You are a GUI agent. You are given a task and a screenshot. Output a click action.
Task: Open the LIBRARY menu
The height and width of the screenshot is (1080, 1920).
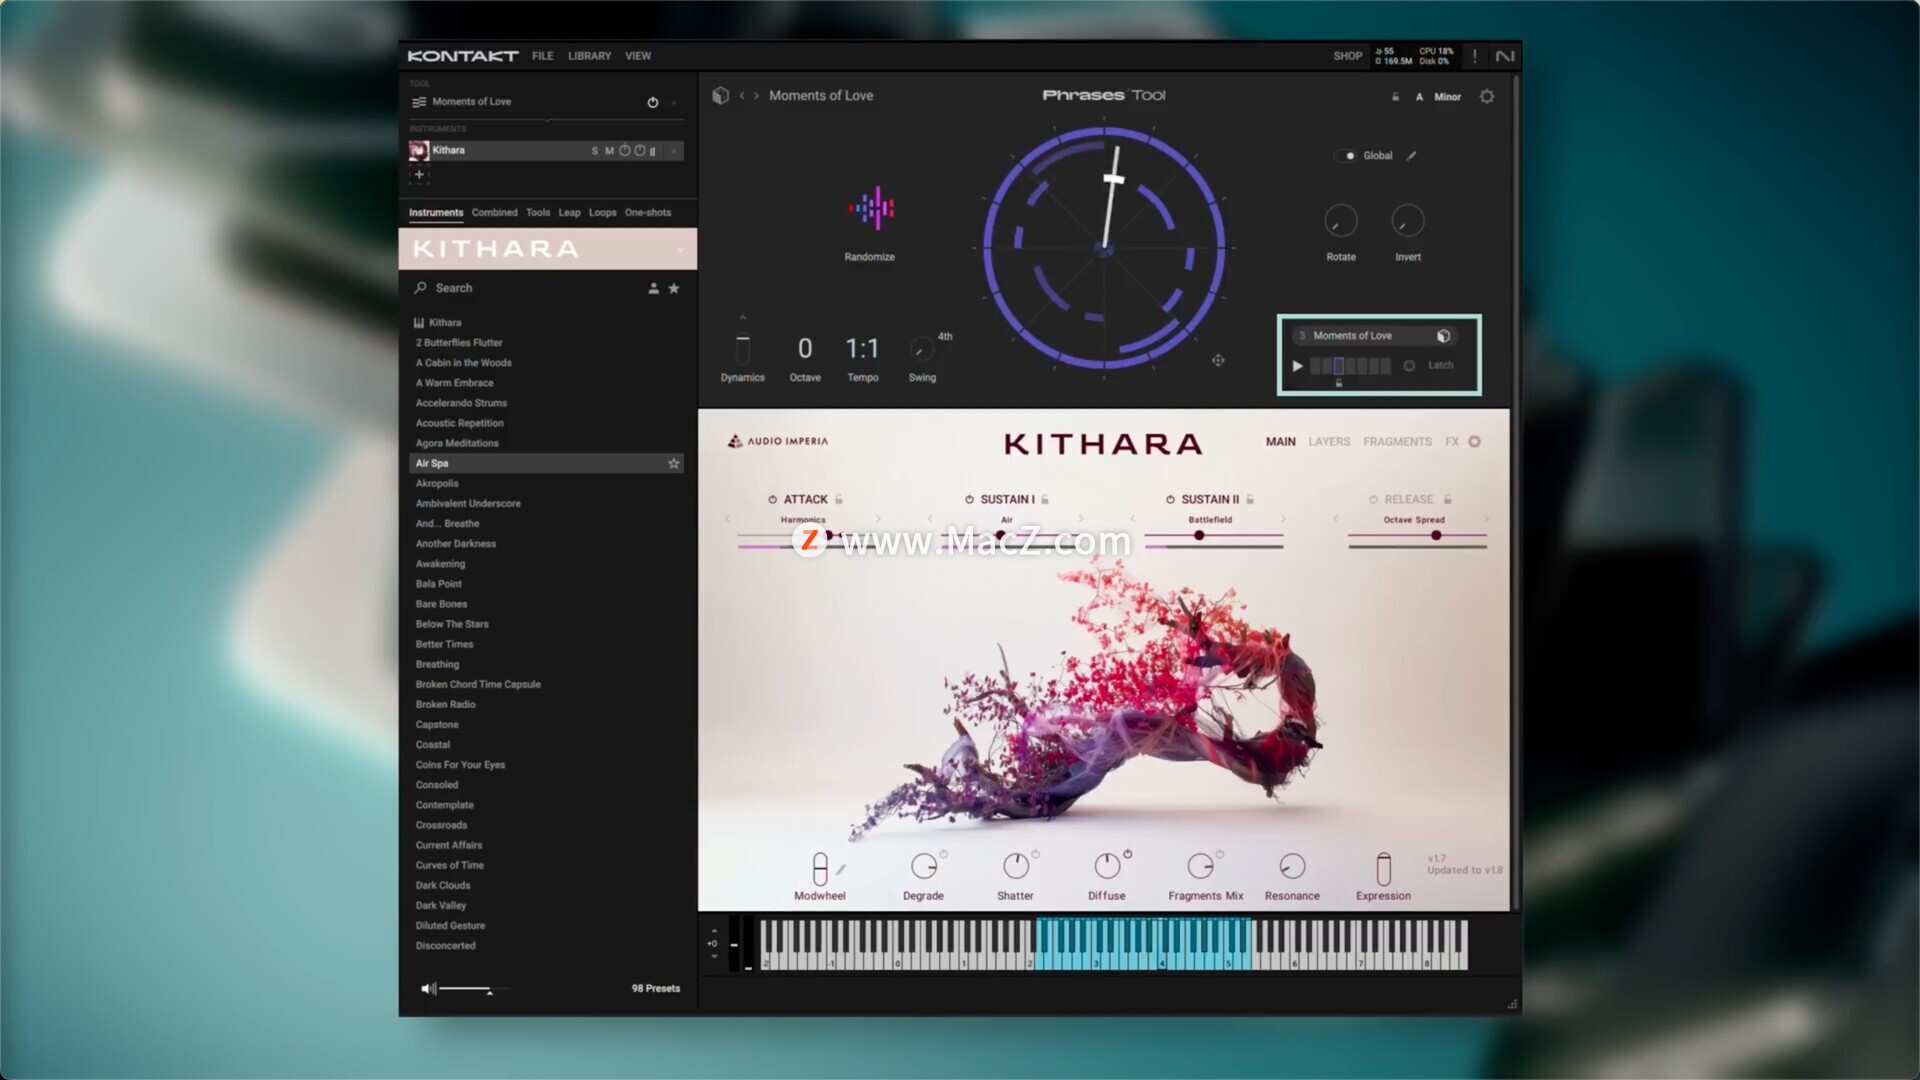pyautogui.click(x=589, y=56)
